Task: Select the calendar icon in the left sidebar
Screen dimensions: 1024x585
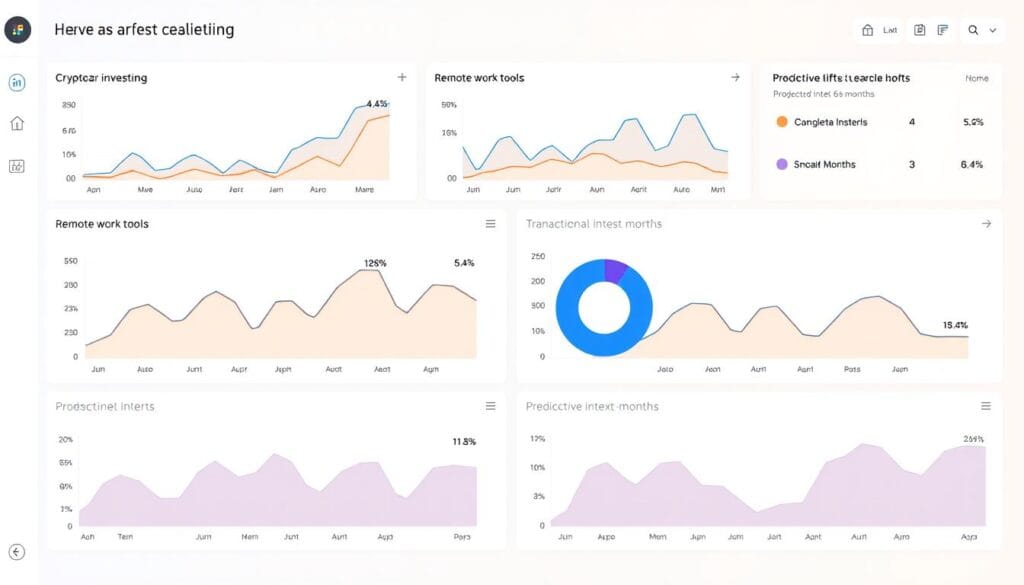Action: click(17, 166)
